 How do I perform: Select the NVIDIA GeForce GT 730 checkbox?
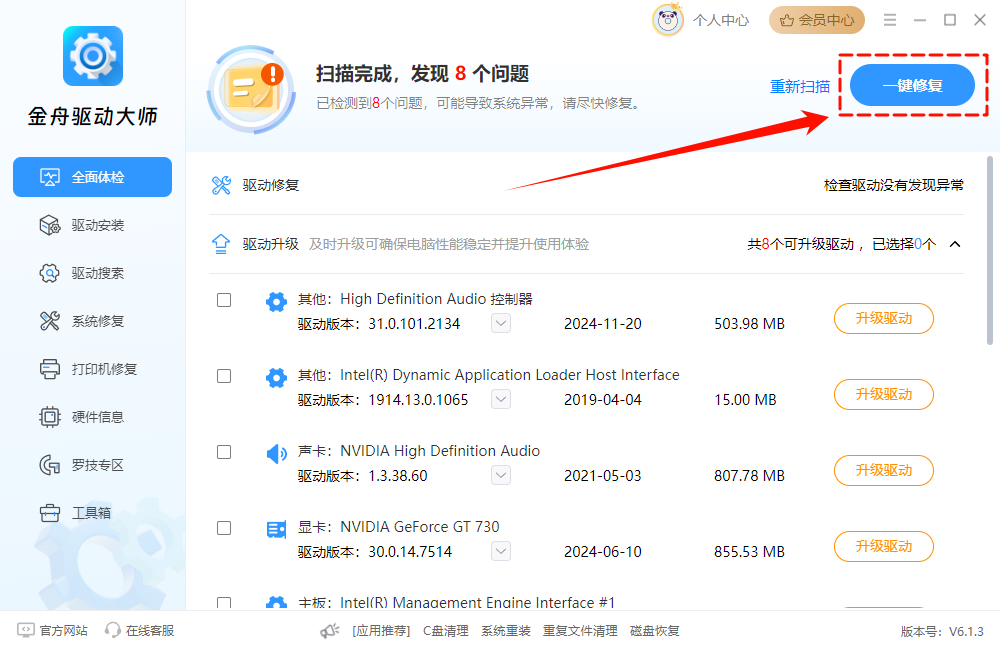pyautogui.click(x=224, y=528)
